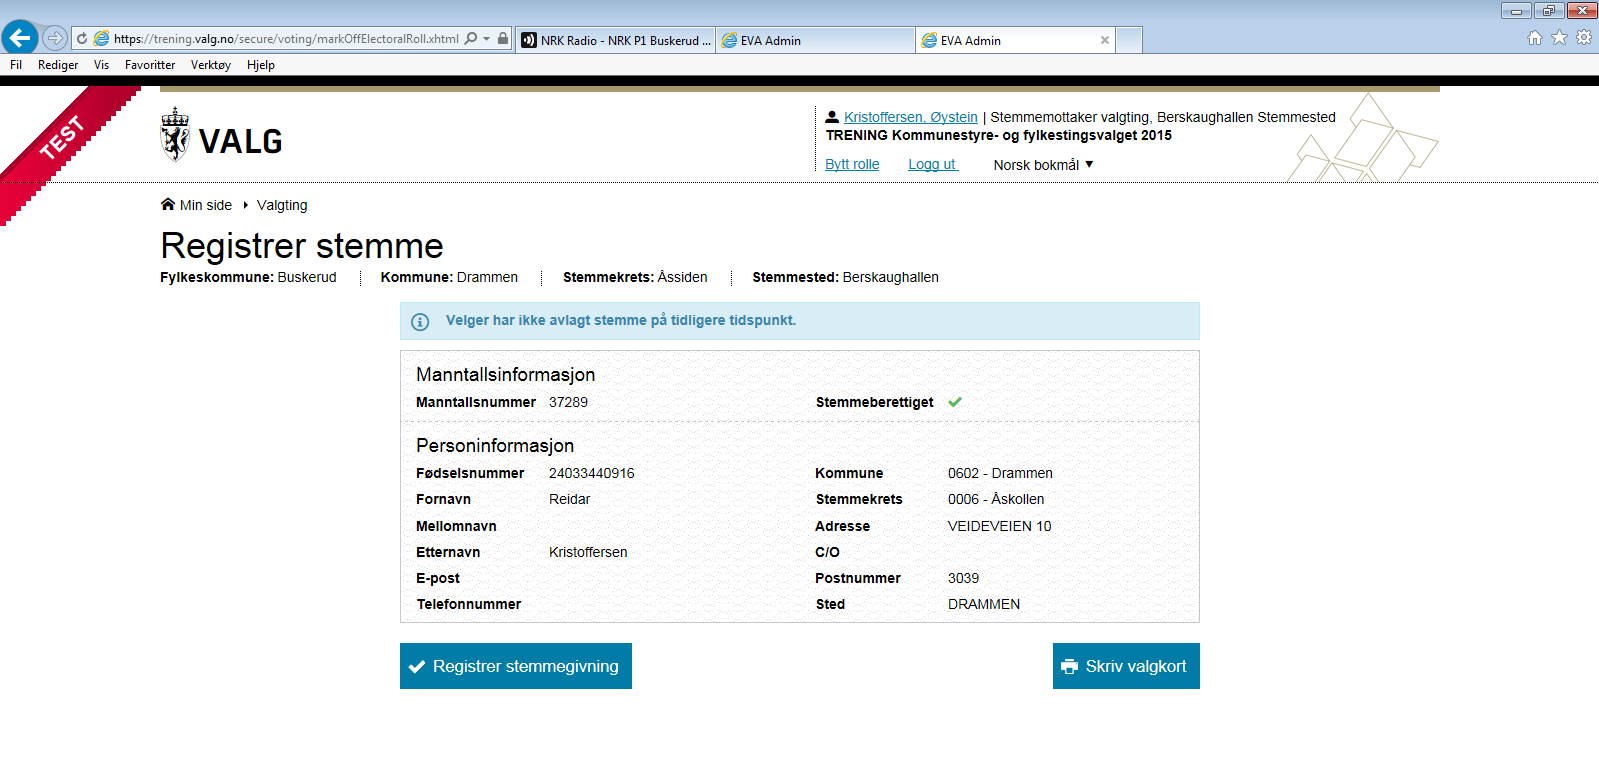Open the Valgting breadcrumb
The height and width of the screenshot is (774, 1599).
pyautogui.click(x=282, y=205)
